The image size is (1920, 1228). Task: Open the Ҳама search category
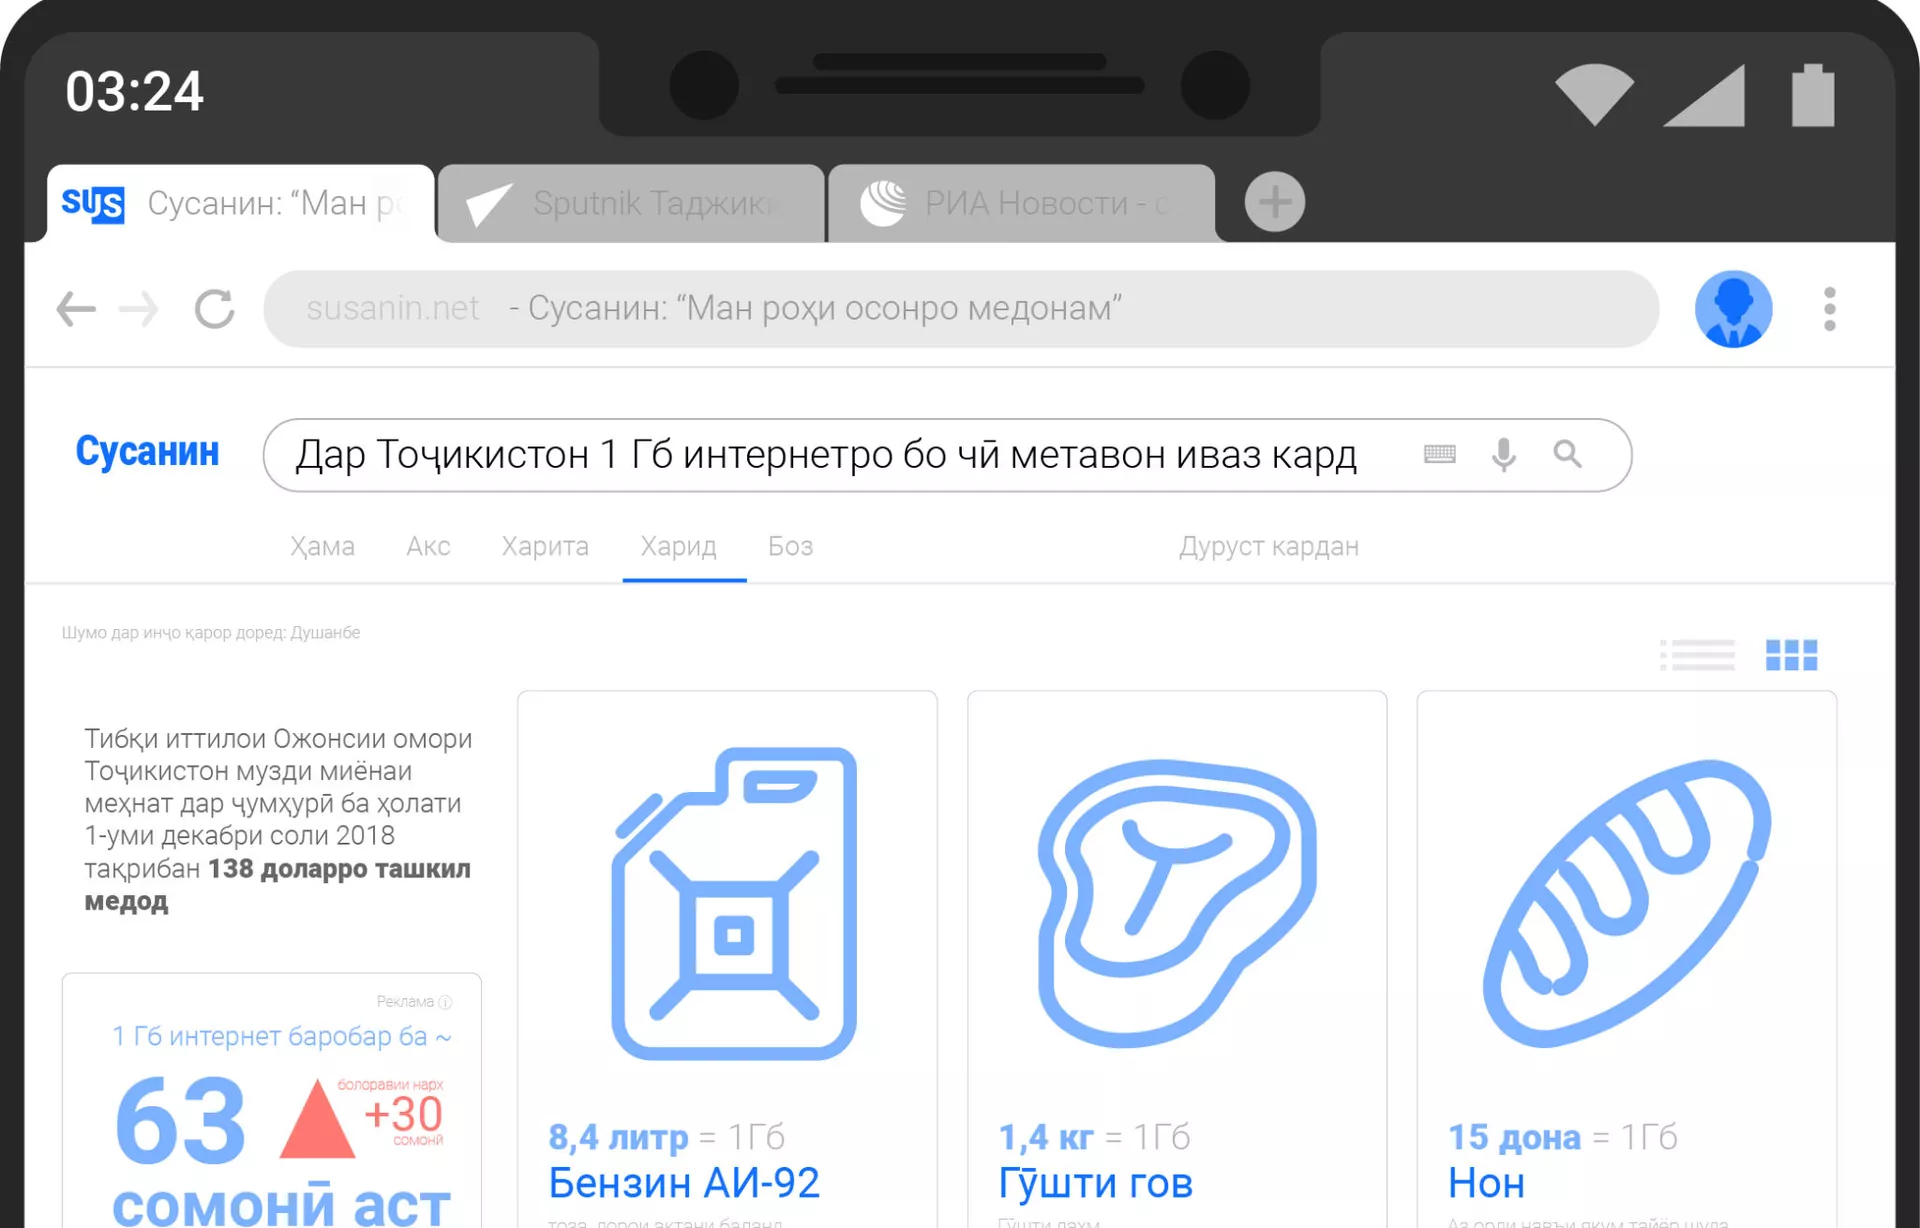[x=322, y=546]
